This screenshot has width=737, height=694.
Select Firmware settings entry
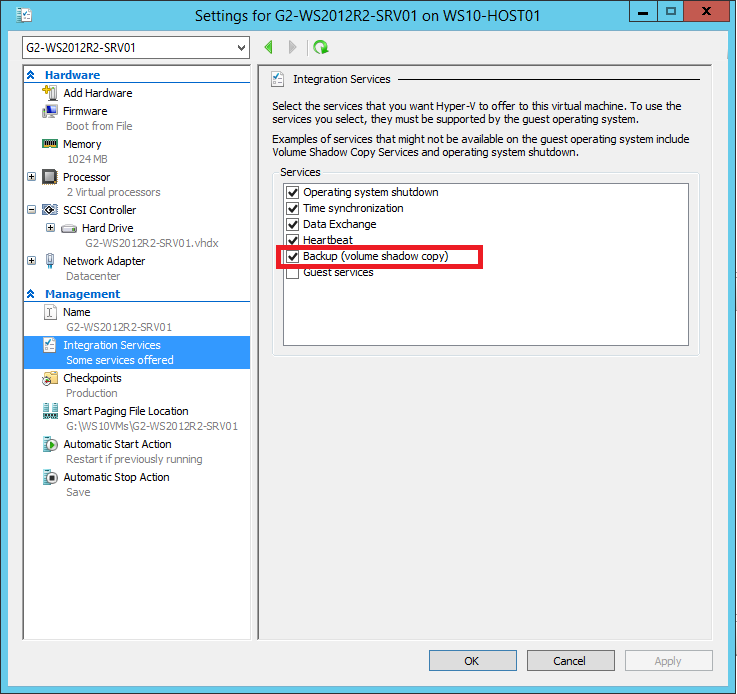85,111
